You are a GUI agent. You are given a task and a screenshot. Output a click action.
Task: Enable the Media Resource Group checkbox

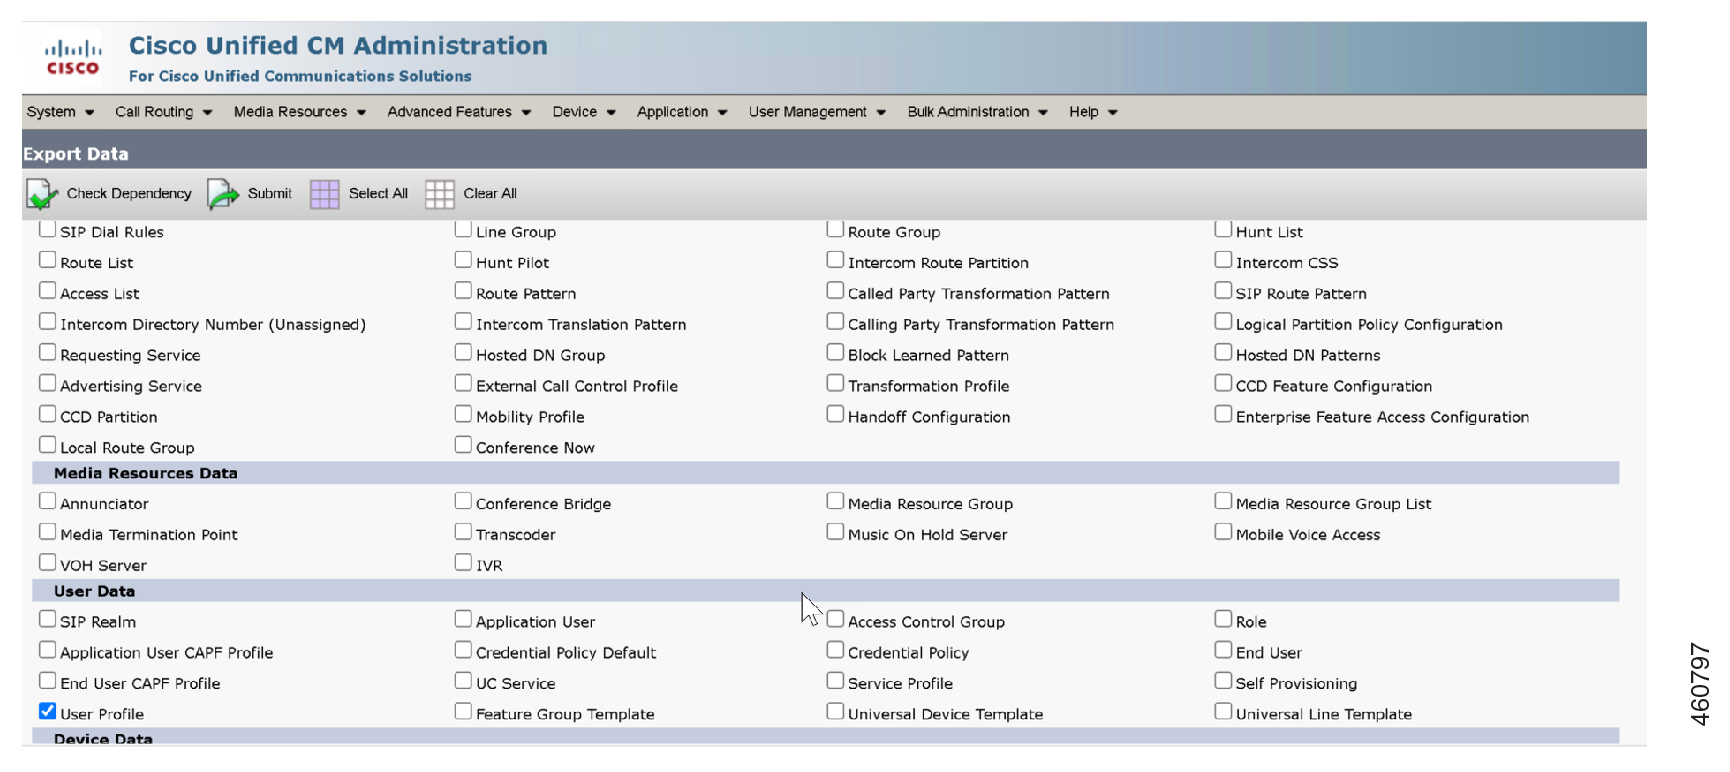point(835,501)
